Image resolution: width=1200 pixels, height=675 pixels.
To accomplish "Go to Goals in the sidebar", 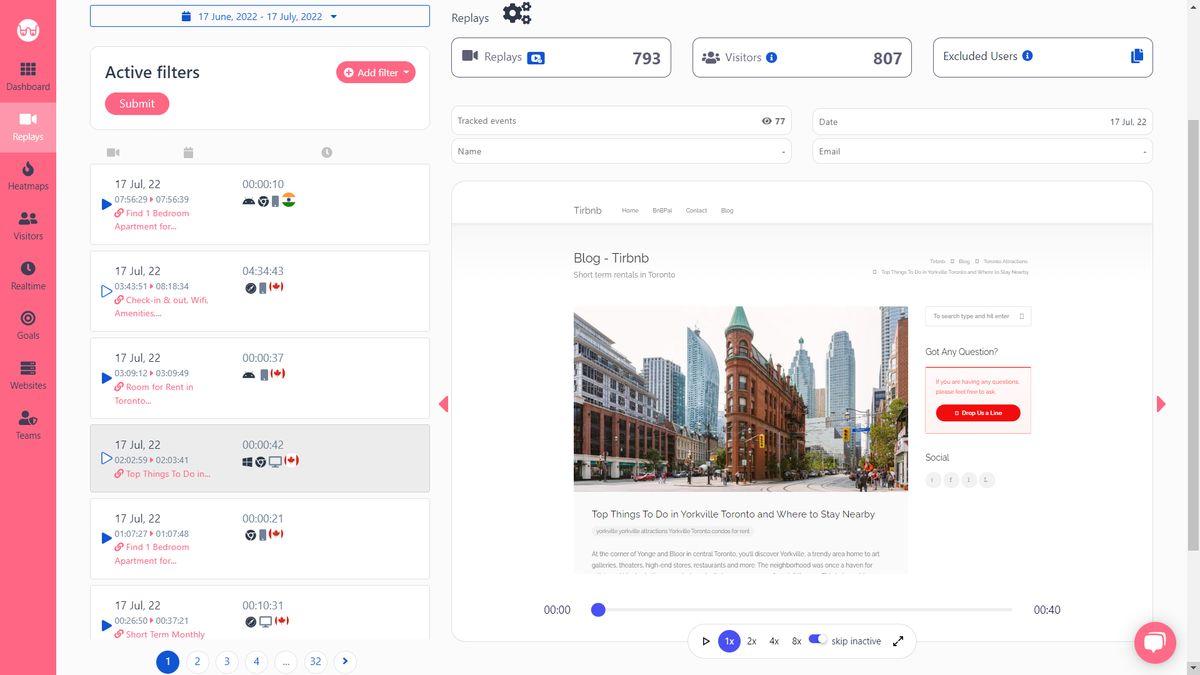I will click(x=28, y=325).
